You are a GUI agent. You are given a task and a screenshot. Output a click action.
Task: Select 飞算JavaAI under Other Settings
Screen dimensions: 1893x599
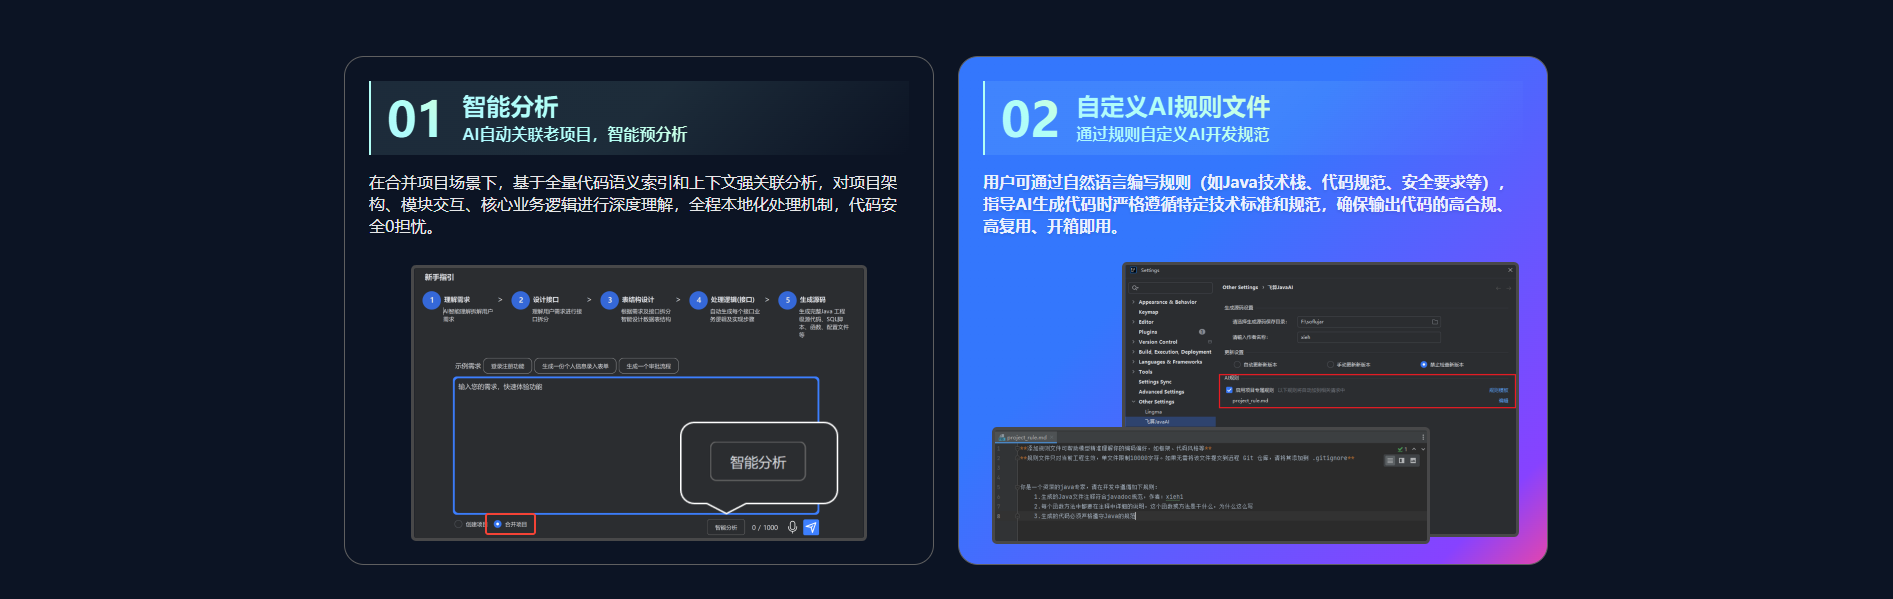tap(1157, 422)
